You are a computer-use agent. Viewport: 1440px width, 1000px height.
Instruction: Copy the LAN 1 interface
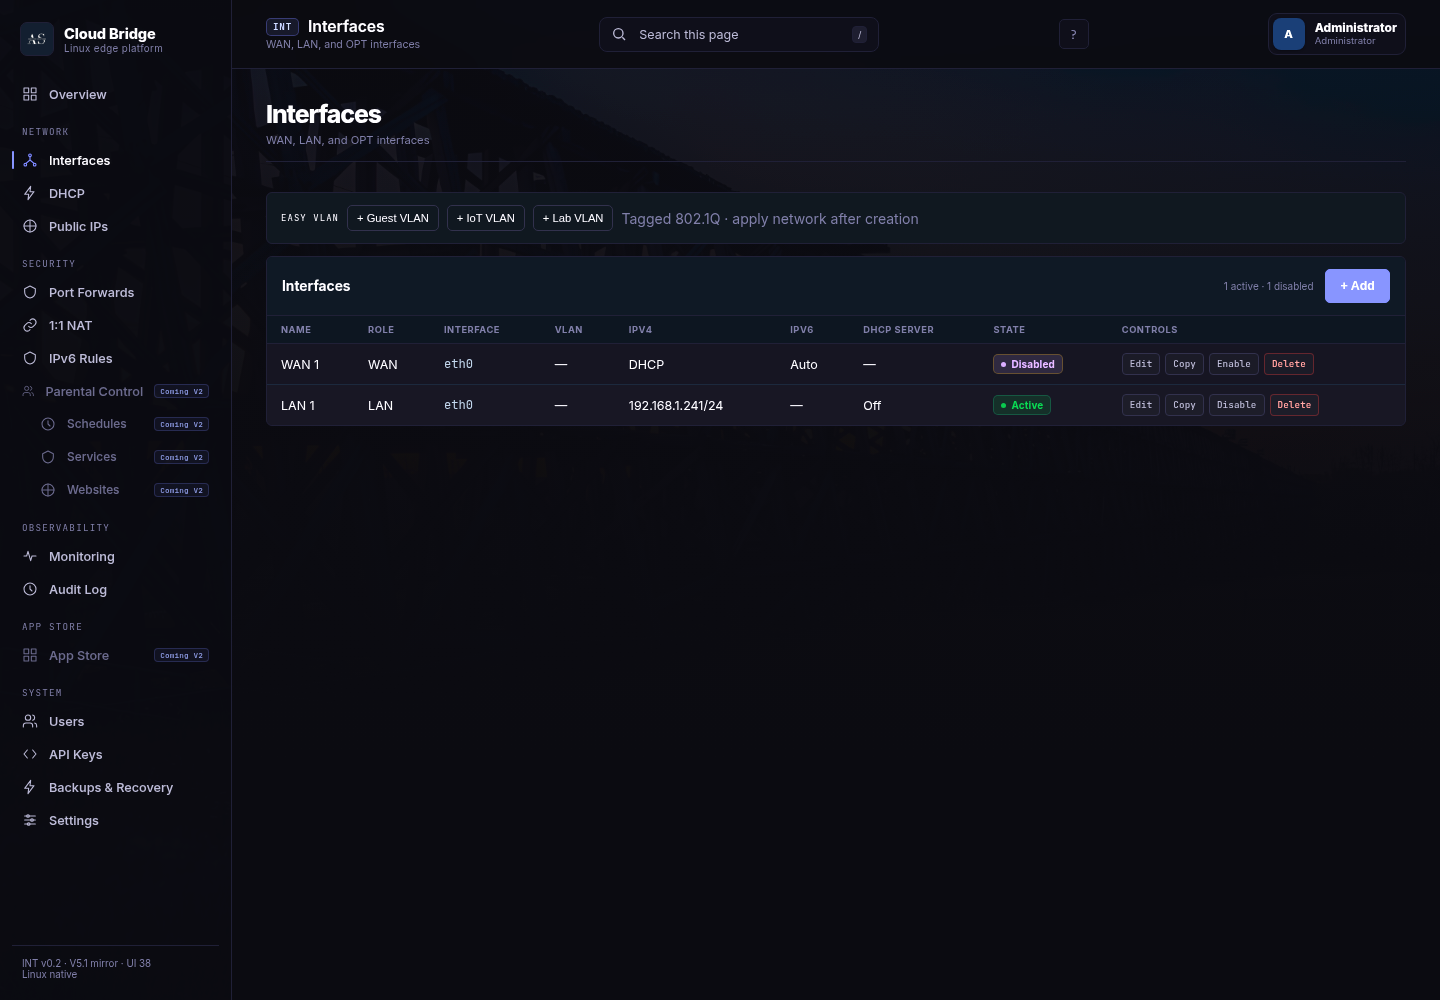click(1184, 405)
